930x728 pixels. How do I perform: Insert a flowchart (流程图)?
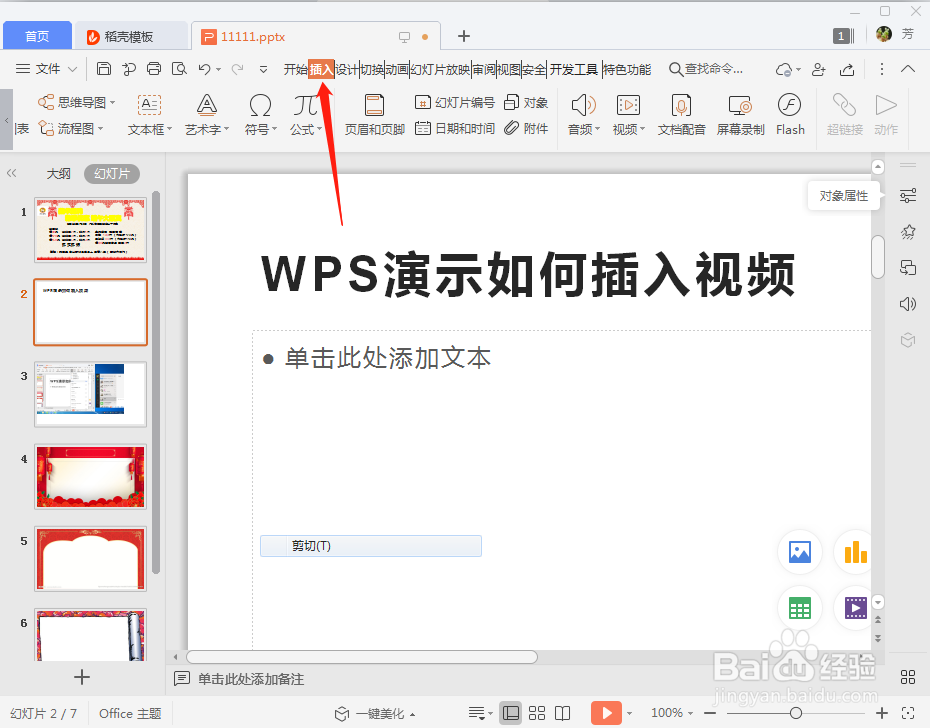point(71,128)
